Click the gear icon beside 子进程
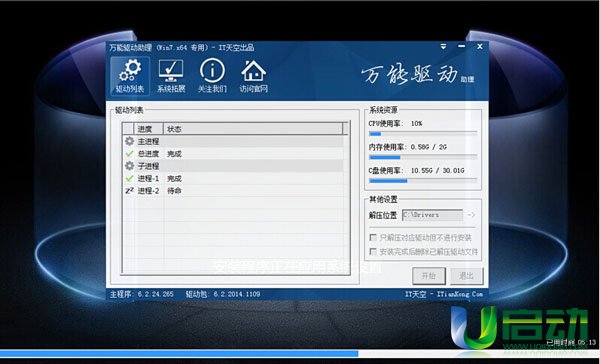The height and width of the screenshot is (364, 600). coord(130,166)
